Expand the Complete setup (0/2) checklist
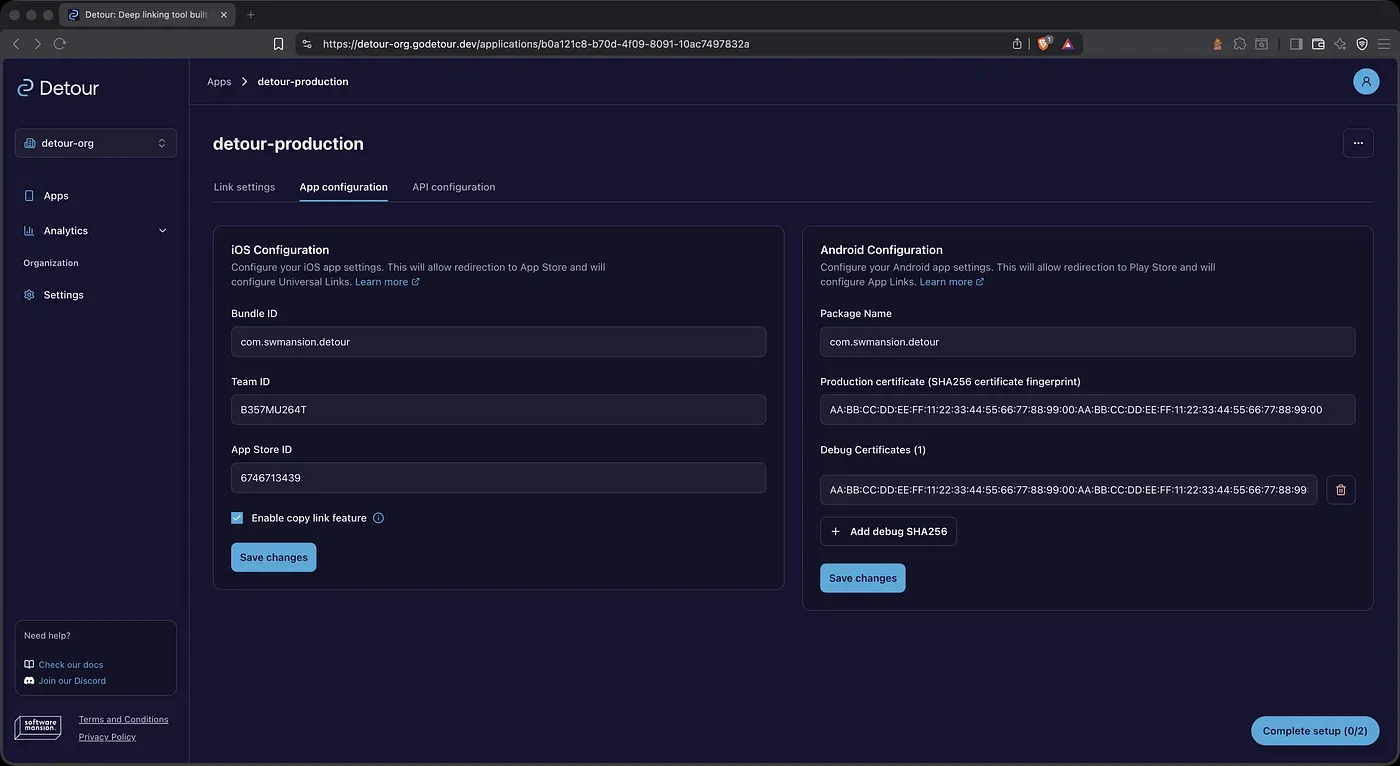The image size is (1400, 766). coord(1314,731)
